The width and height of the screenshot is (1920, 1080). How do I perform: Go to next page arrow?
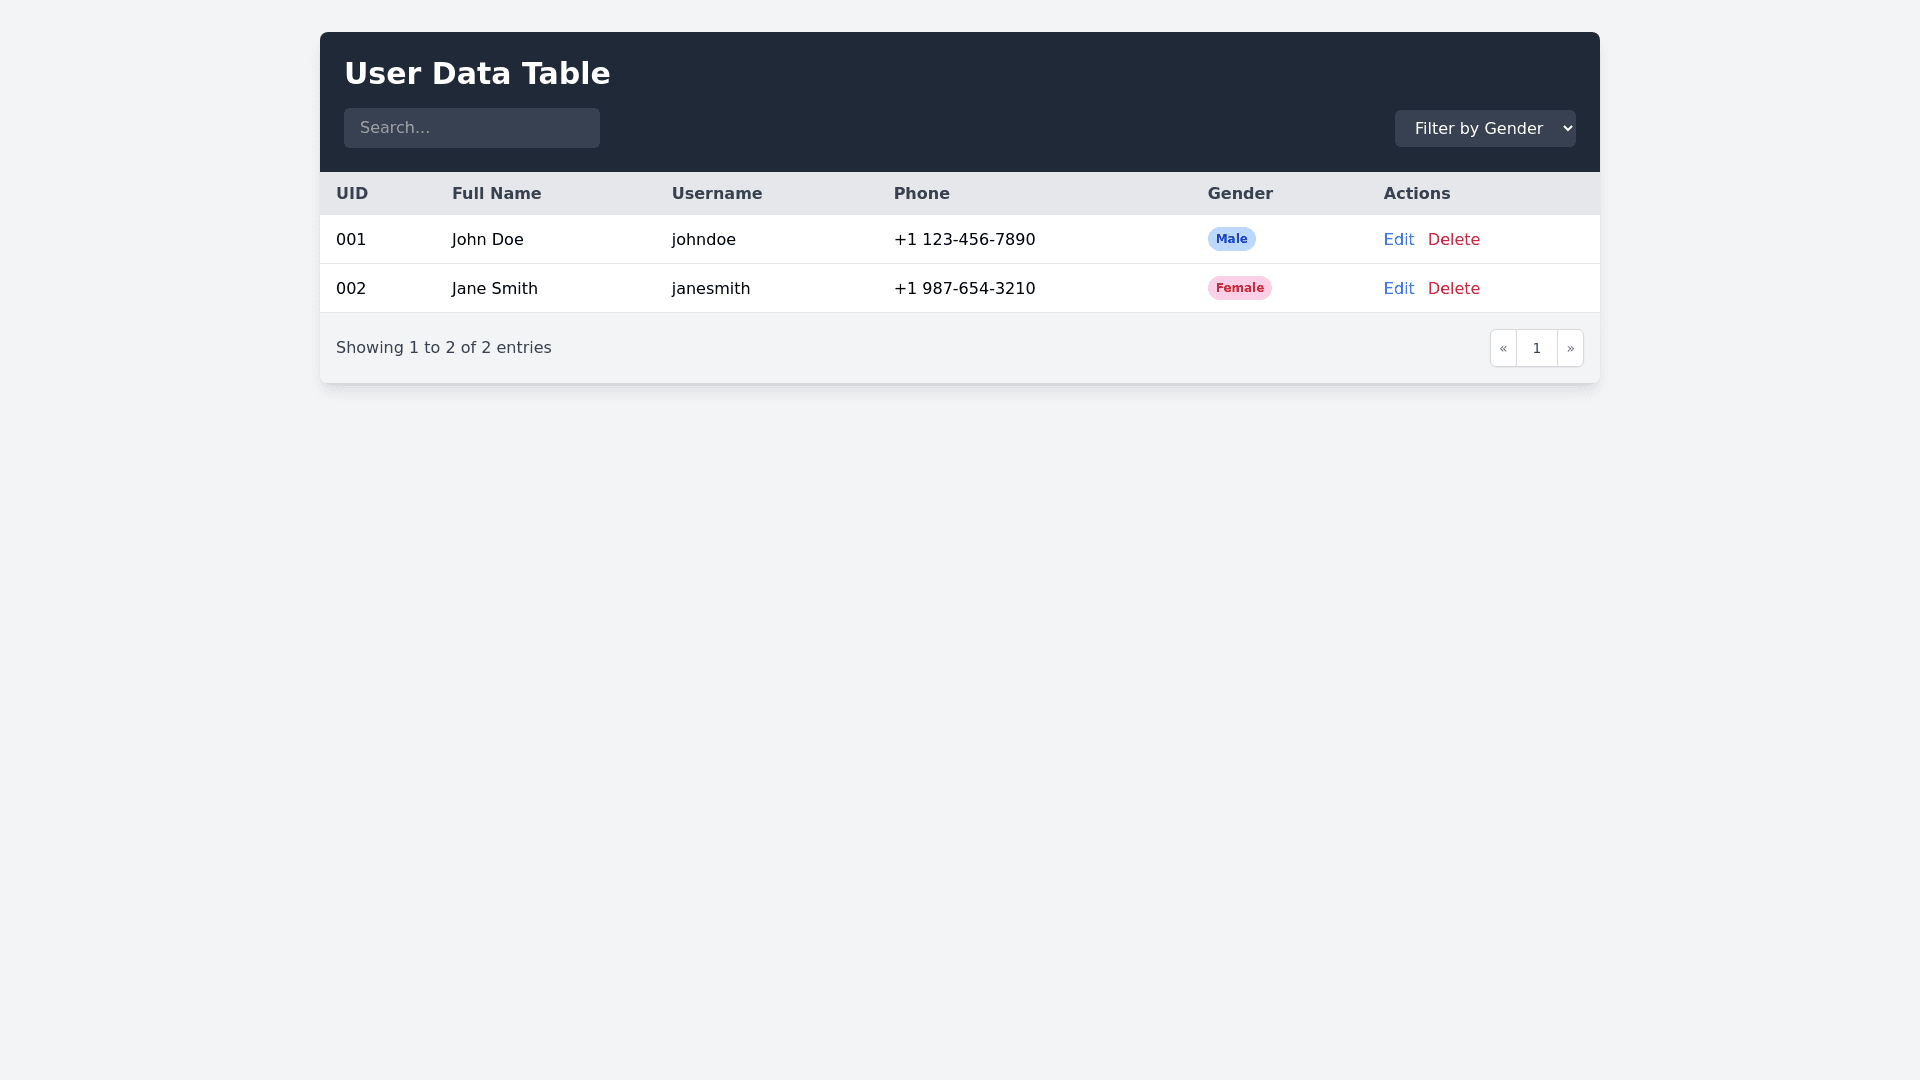(1570, 348)
